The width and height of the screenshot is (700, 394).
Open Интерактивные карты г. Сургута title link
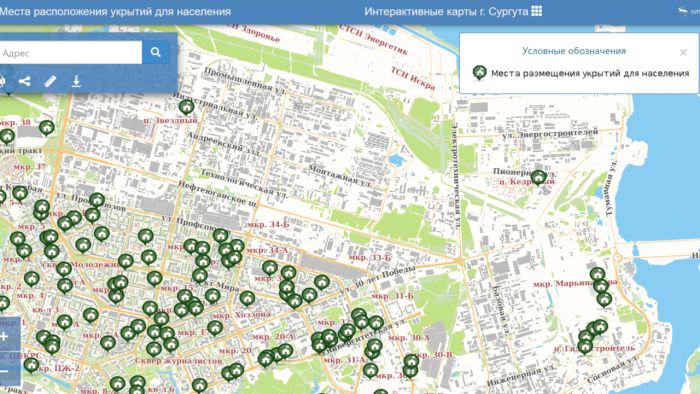(446, 12)
